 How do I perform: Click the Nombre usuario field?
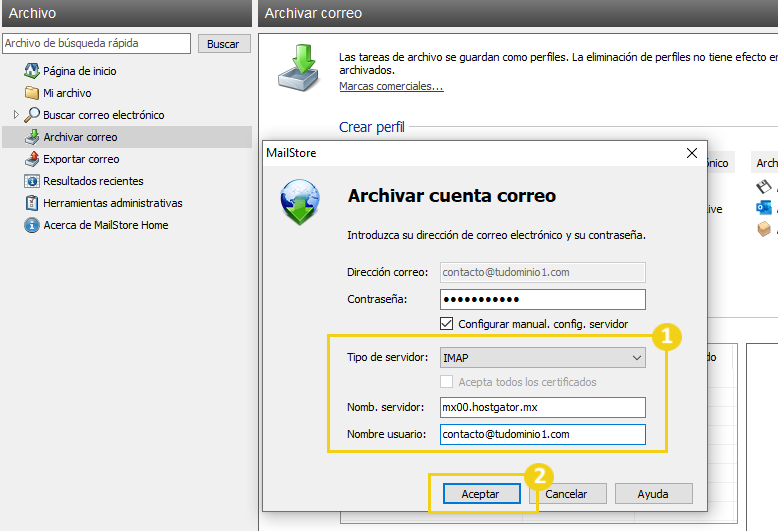coord(543,434)
